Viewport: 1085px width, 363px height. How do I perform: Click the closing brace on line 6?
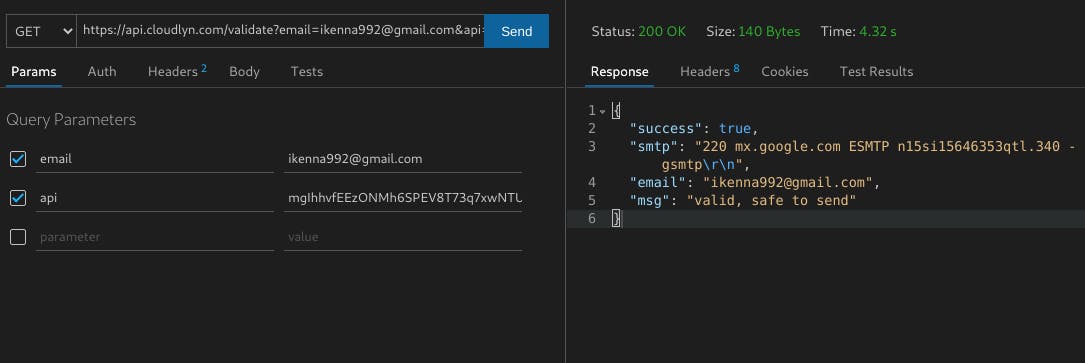click(617, 218)
